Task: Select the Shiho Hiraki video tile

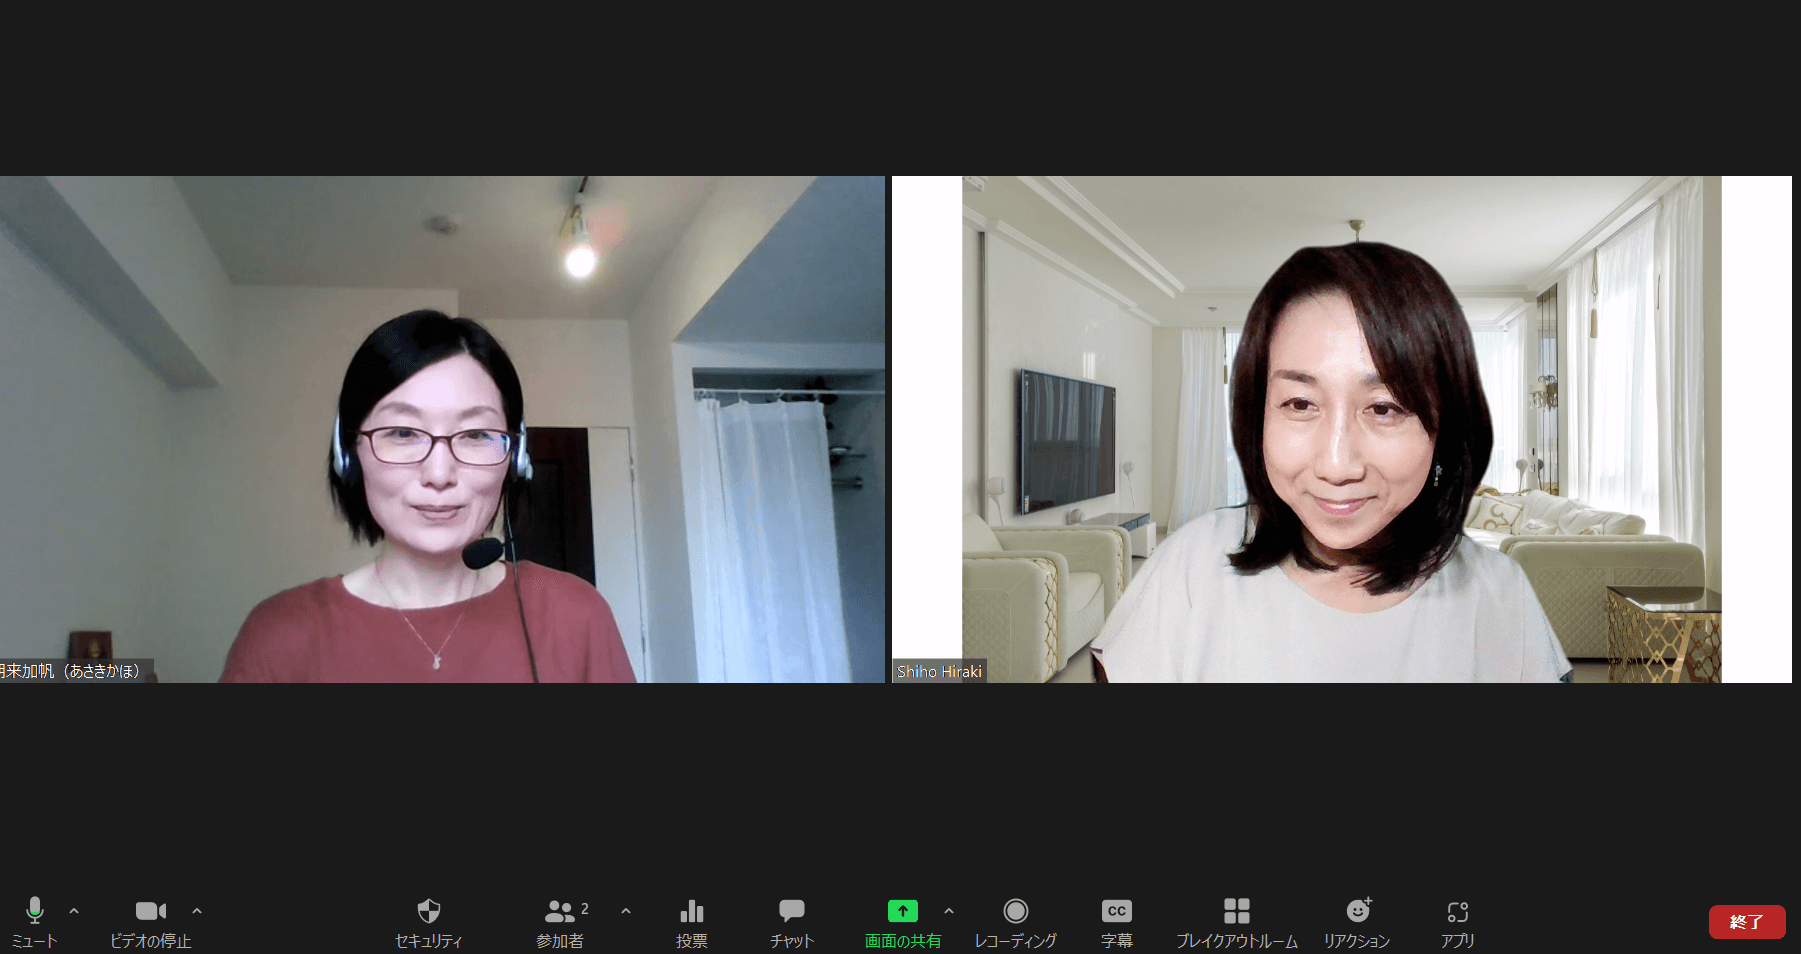Action: [1341, 429]
